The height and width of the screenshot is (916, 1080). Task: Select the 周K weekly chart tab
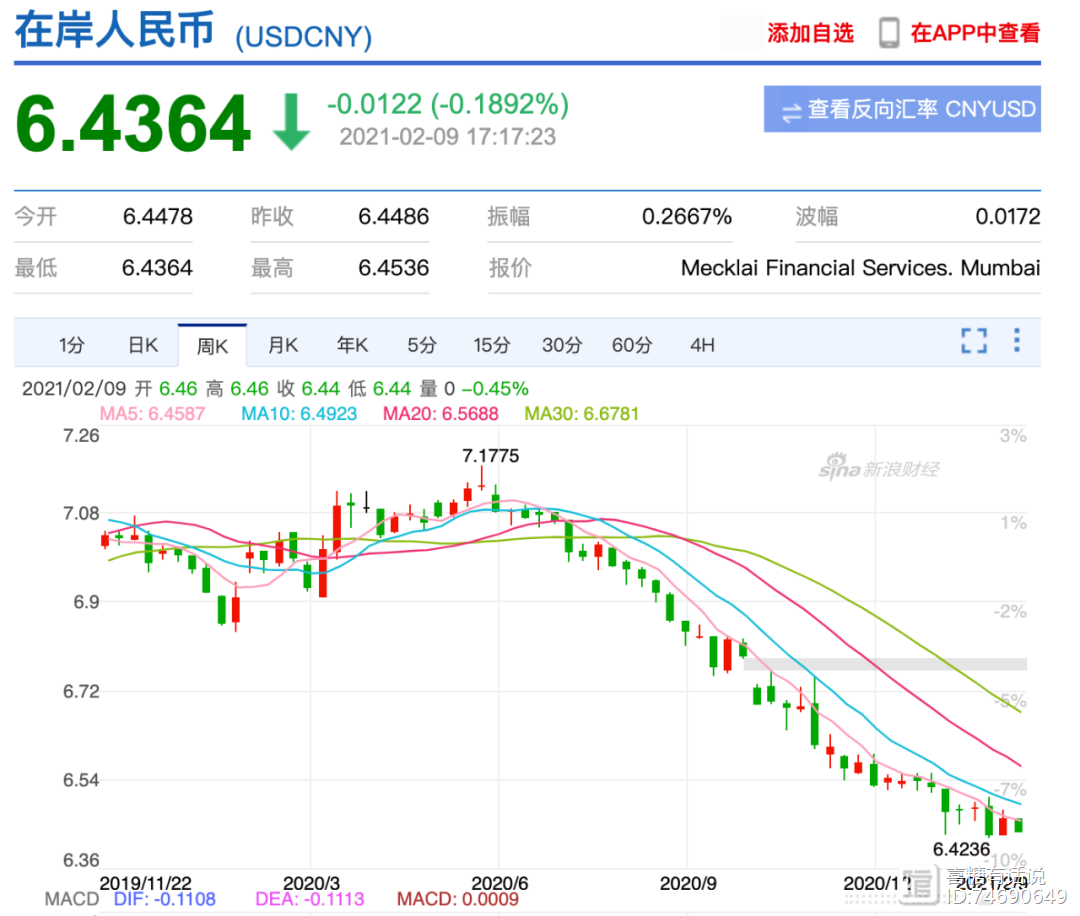click(212, 346)
